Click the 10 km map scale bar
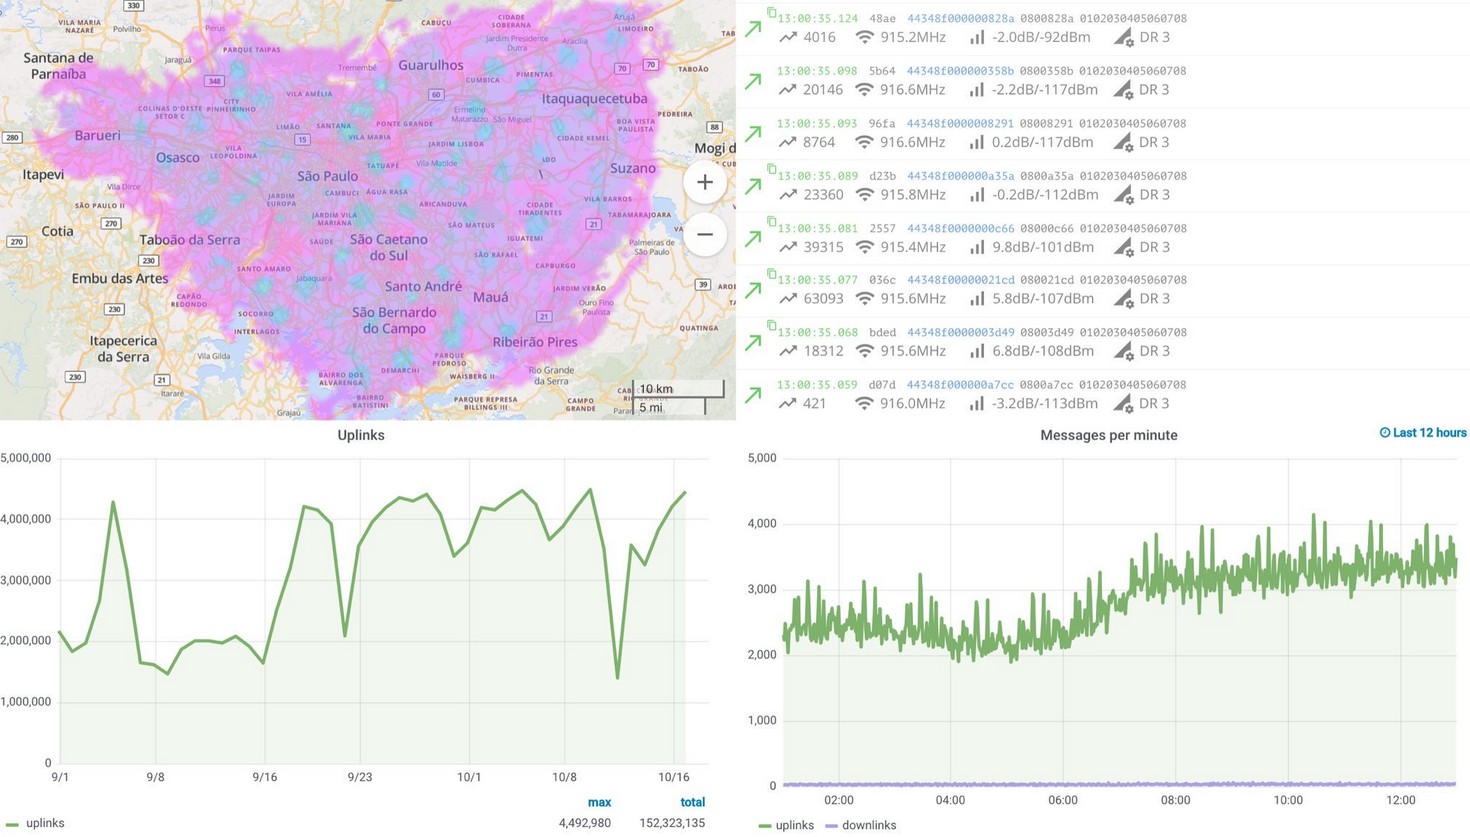The image size is (1470, 837). tap(678, 389)
